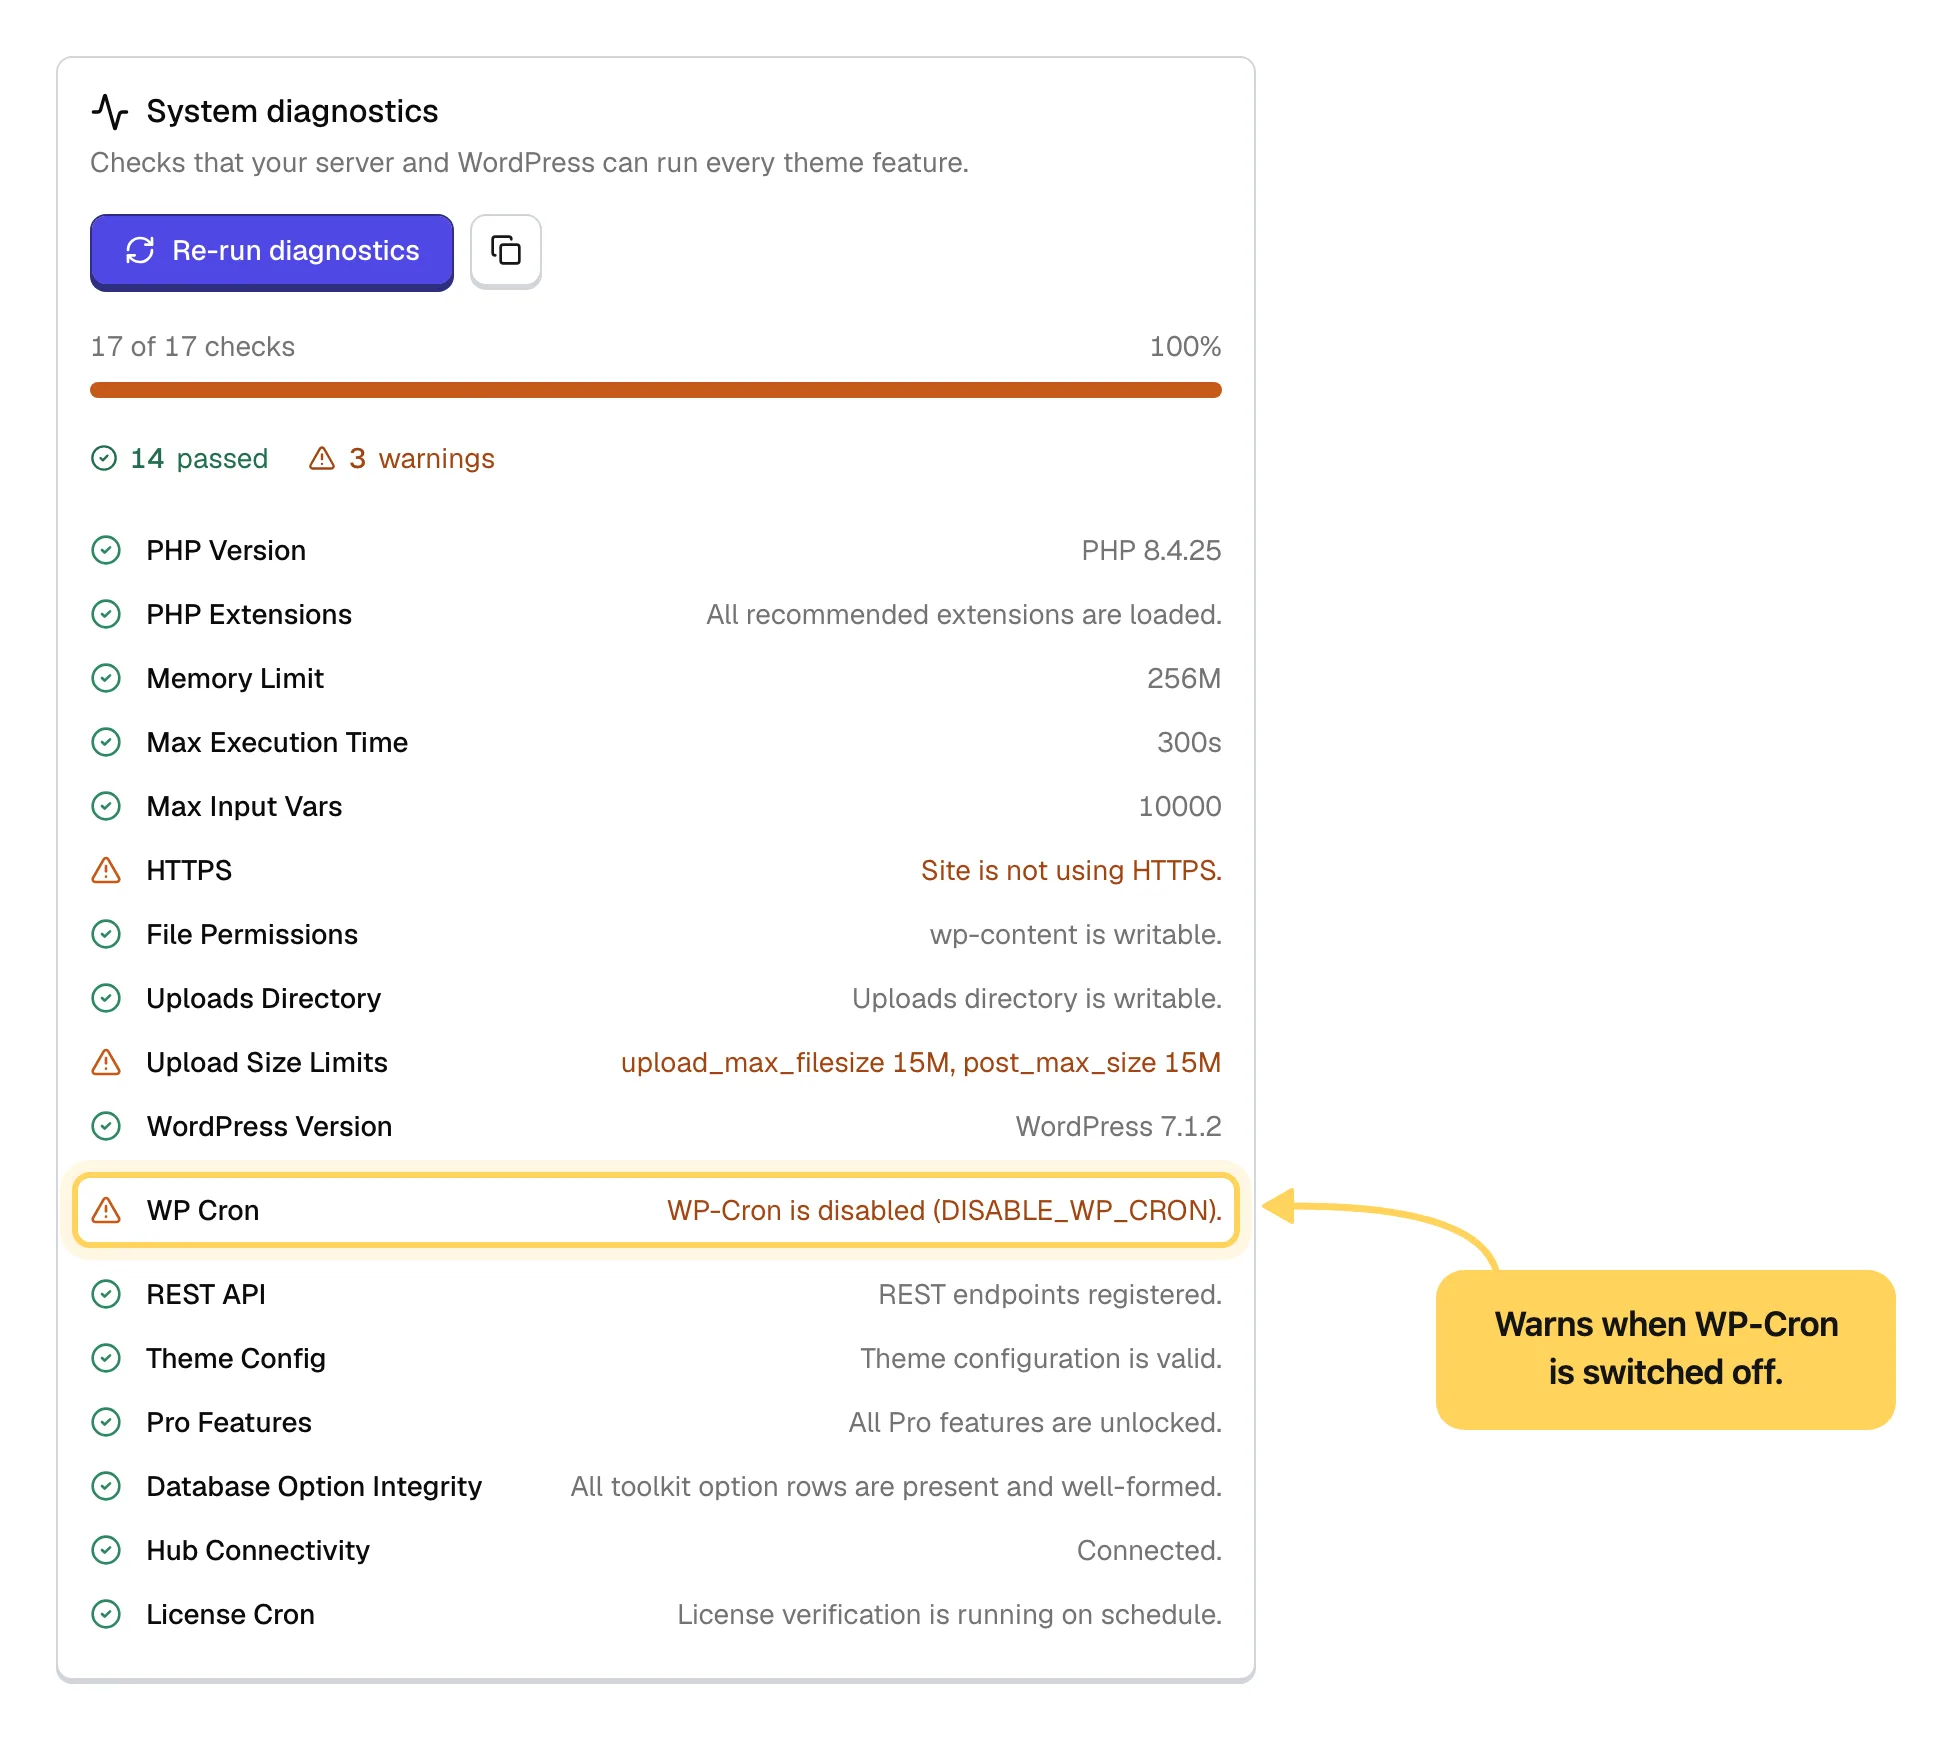Click the WP Cron warning icon
Viewport: 1952px width, 1744px height.
(106, 1210)
